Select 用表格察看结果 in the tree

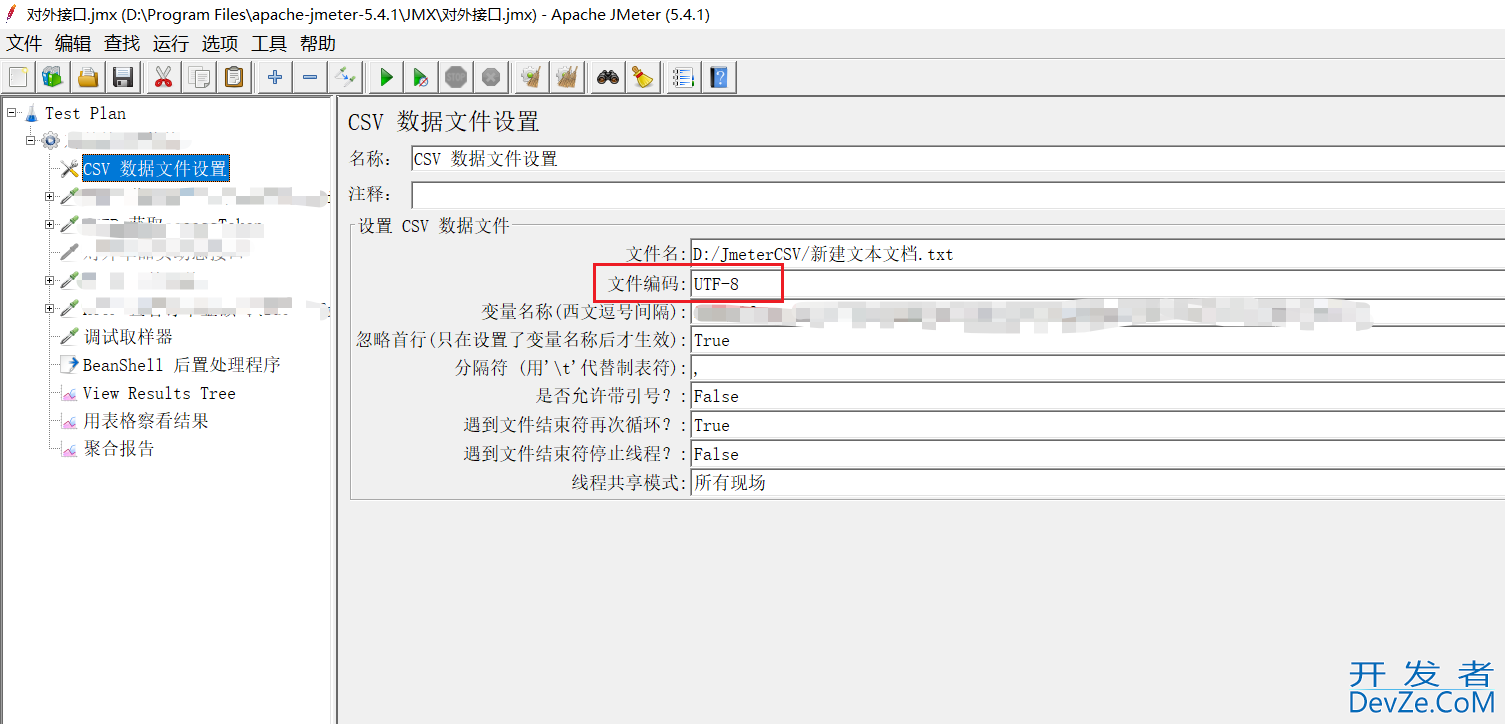[146, 421]
